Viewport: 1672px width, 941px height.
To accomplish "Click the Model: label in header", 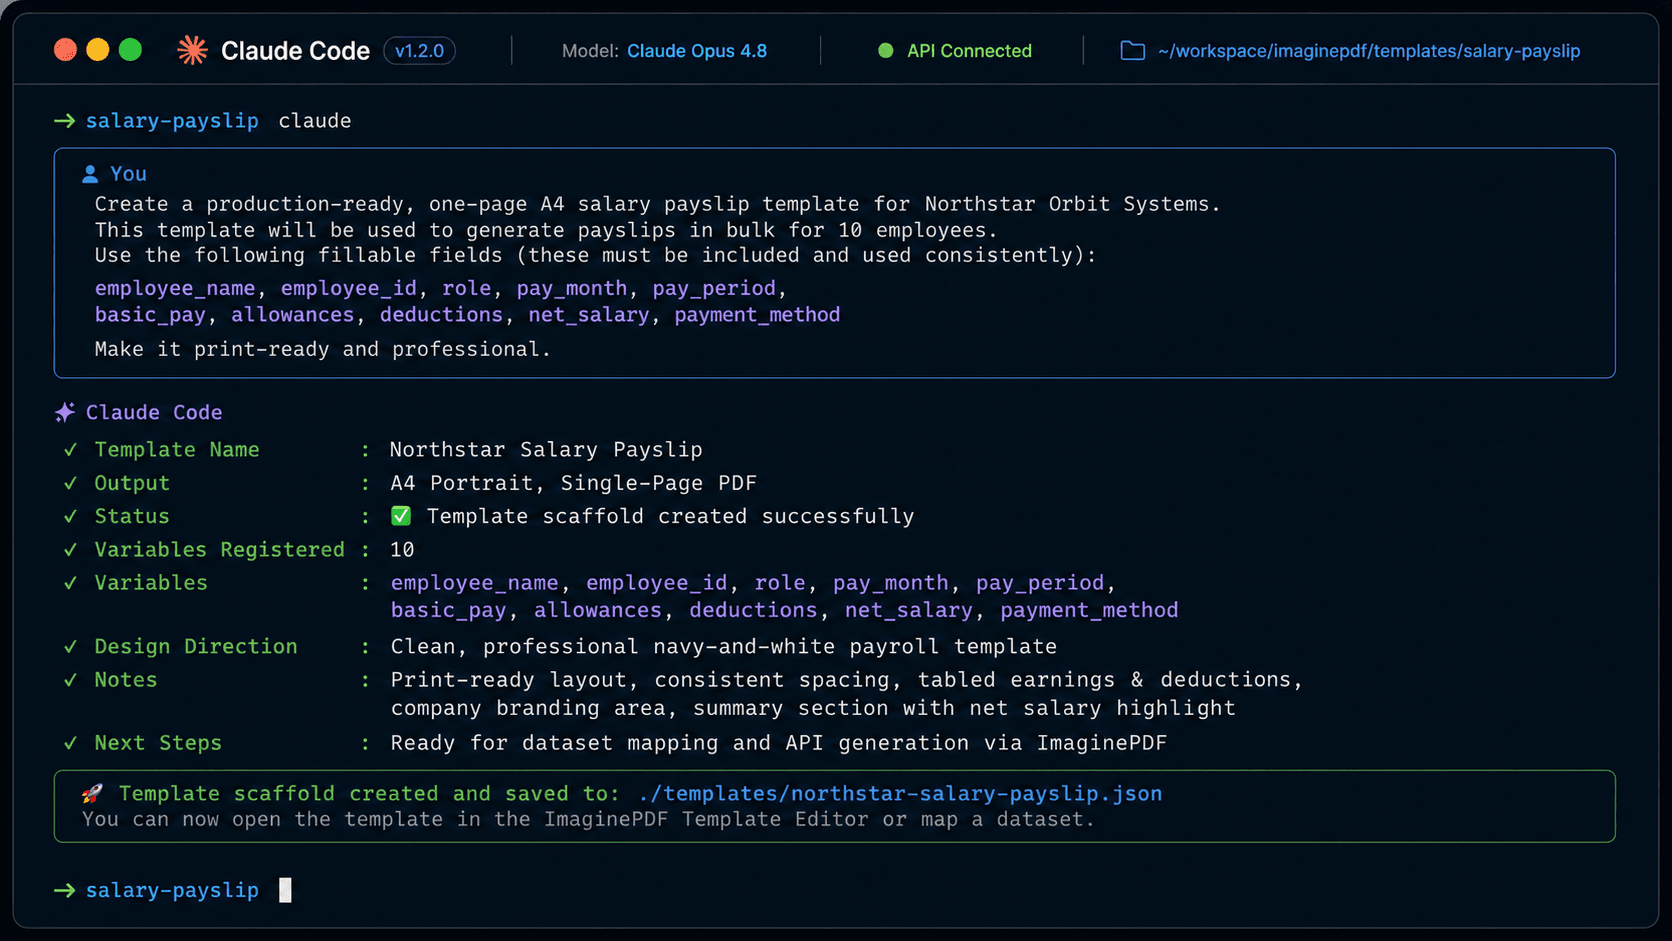I will tap(590, 51).
